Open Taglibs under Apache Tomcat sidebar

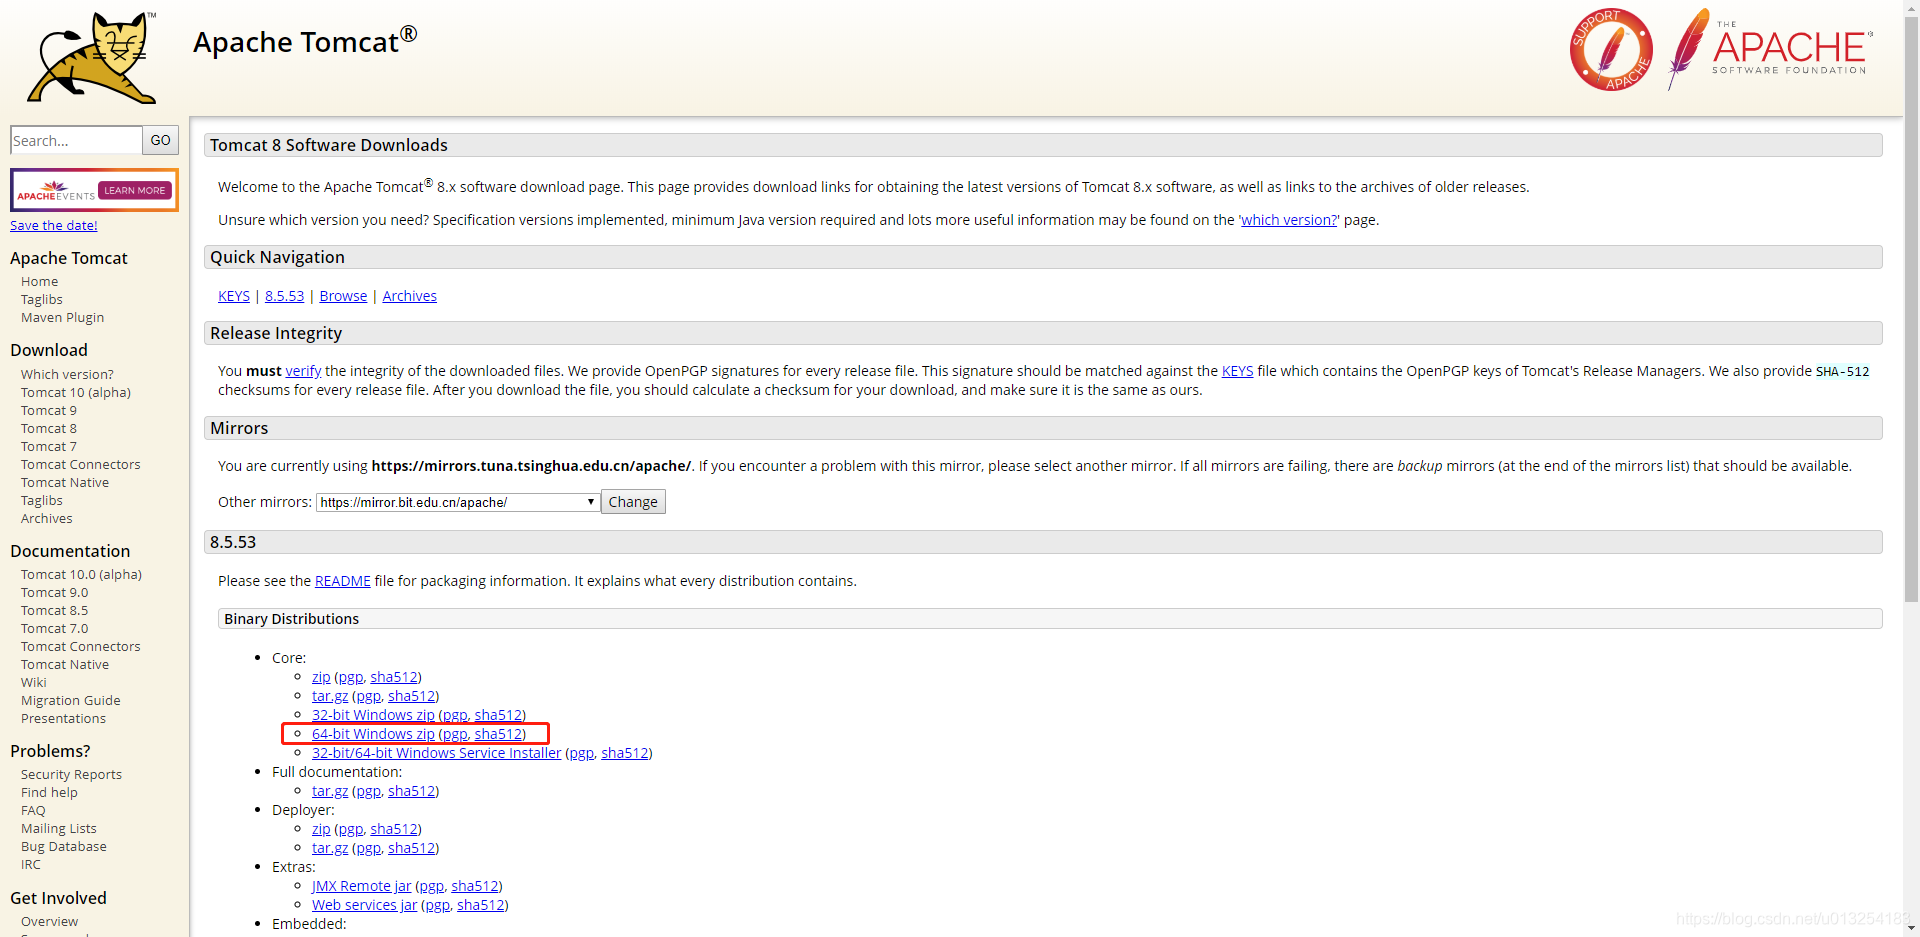41,300
